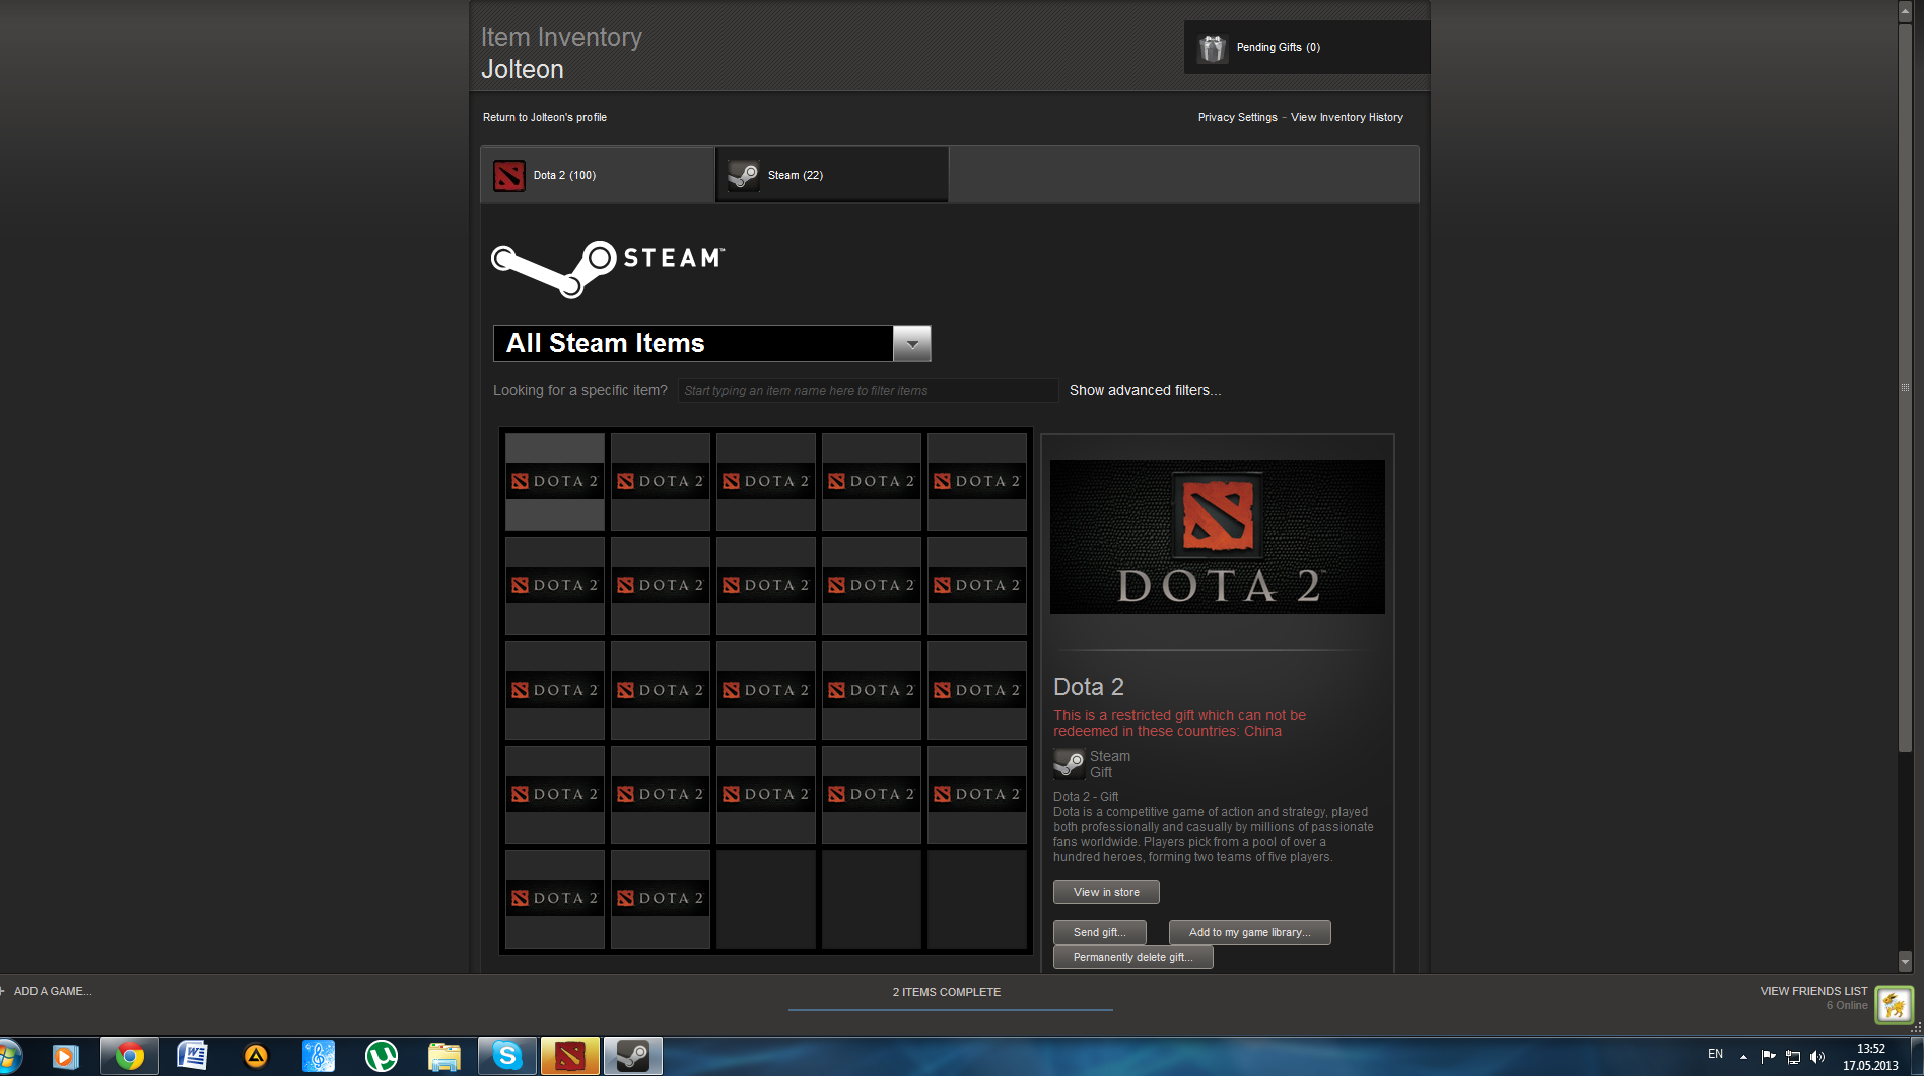Viewport: 1924px width, 1076px height.
Task: Open Privacy Settings link
Action: [1237, 117]
